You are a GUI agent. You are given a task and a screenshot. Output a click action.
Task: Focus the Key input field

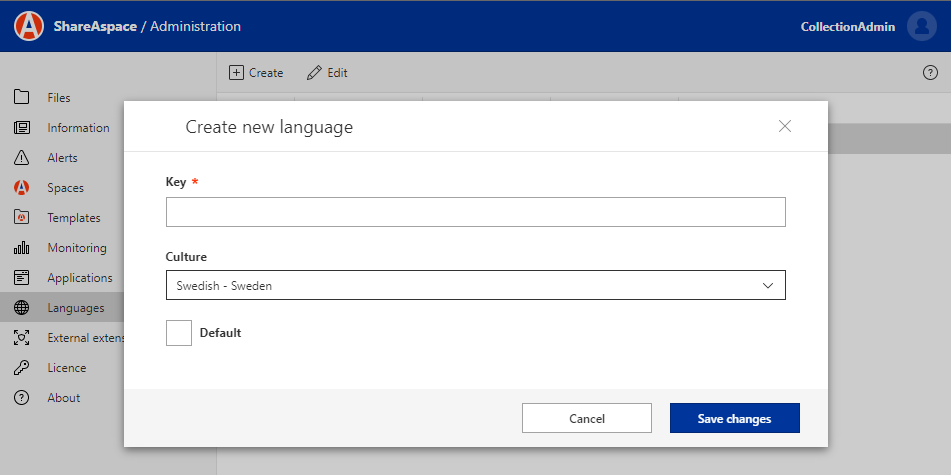476,212
